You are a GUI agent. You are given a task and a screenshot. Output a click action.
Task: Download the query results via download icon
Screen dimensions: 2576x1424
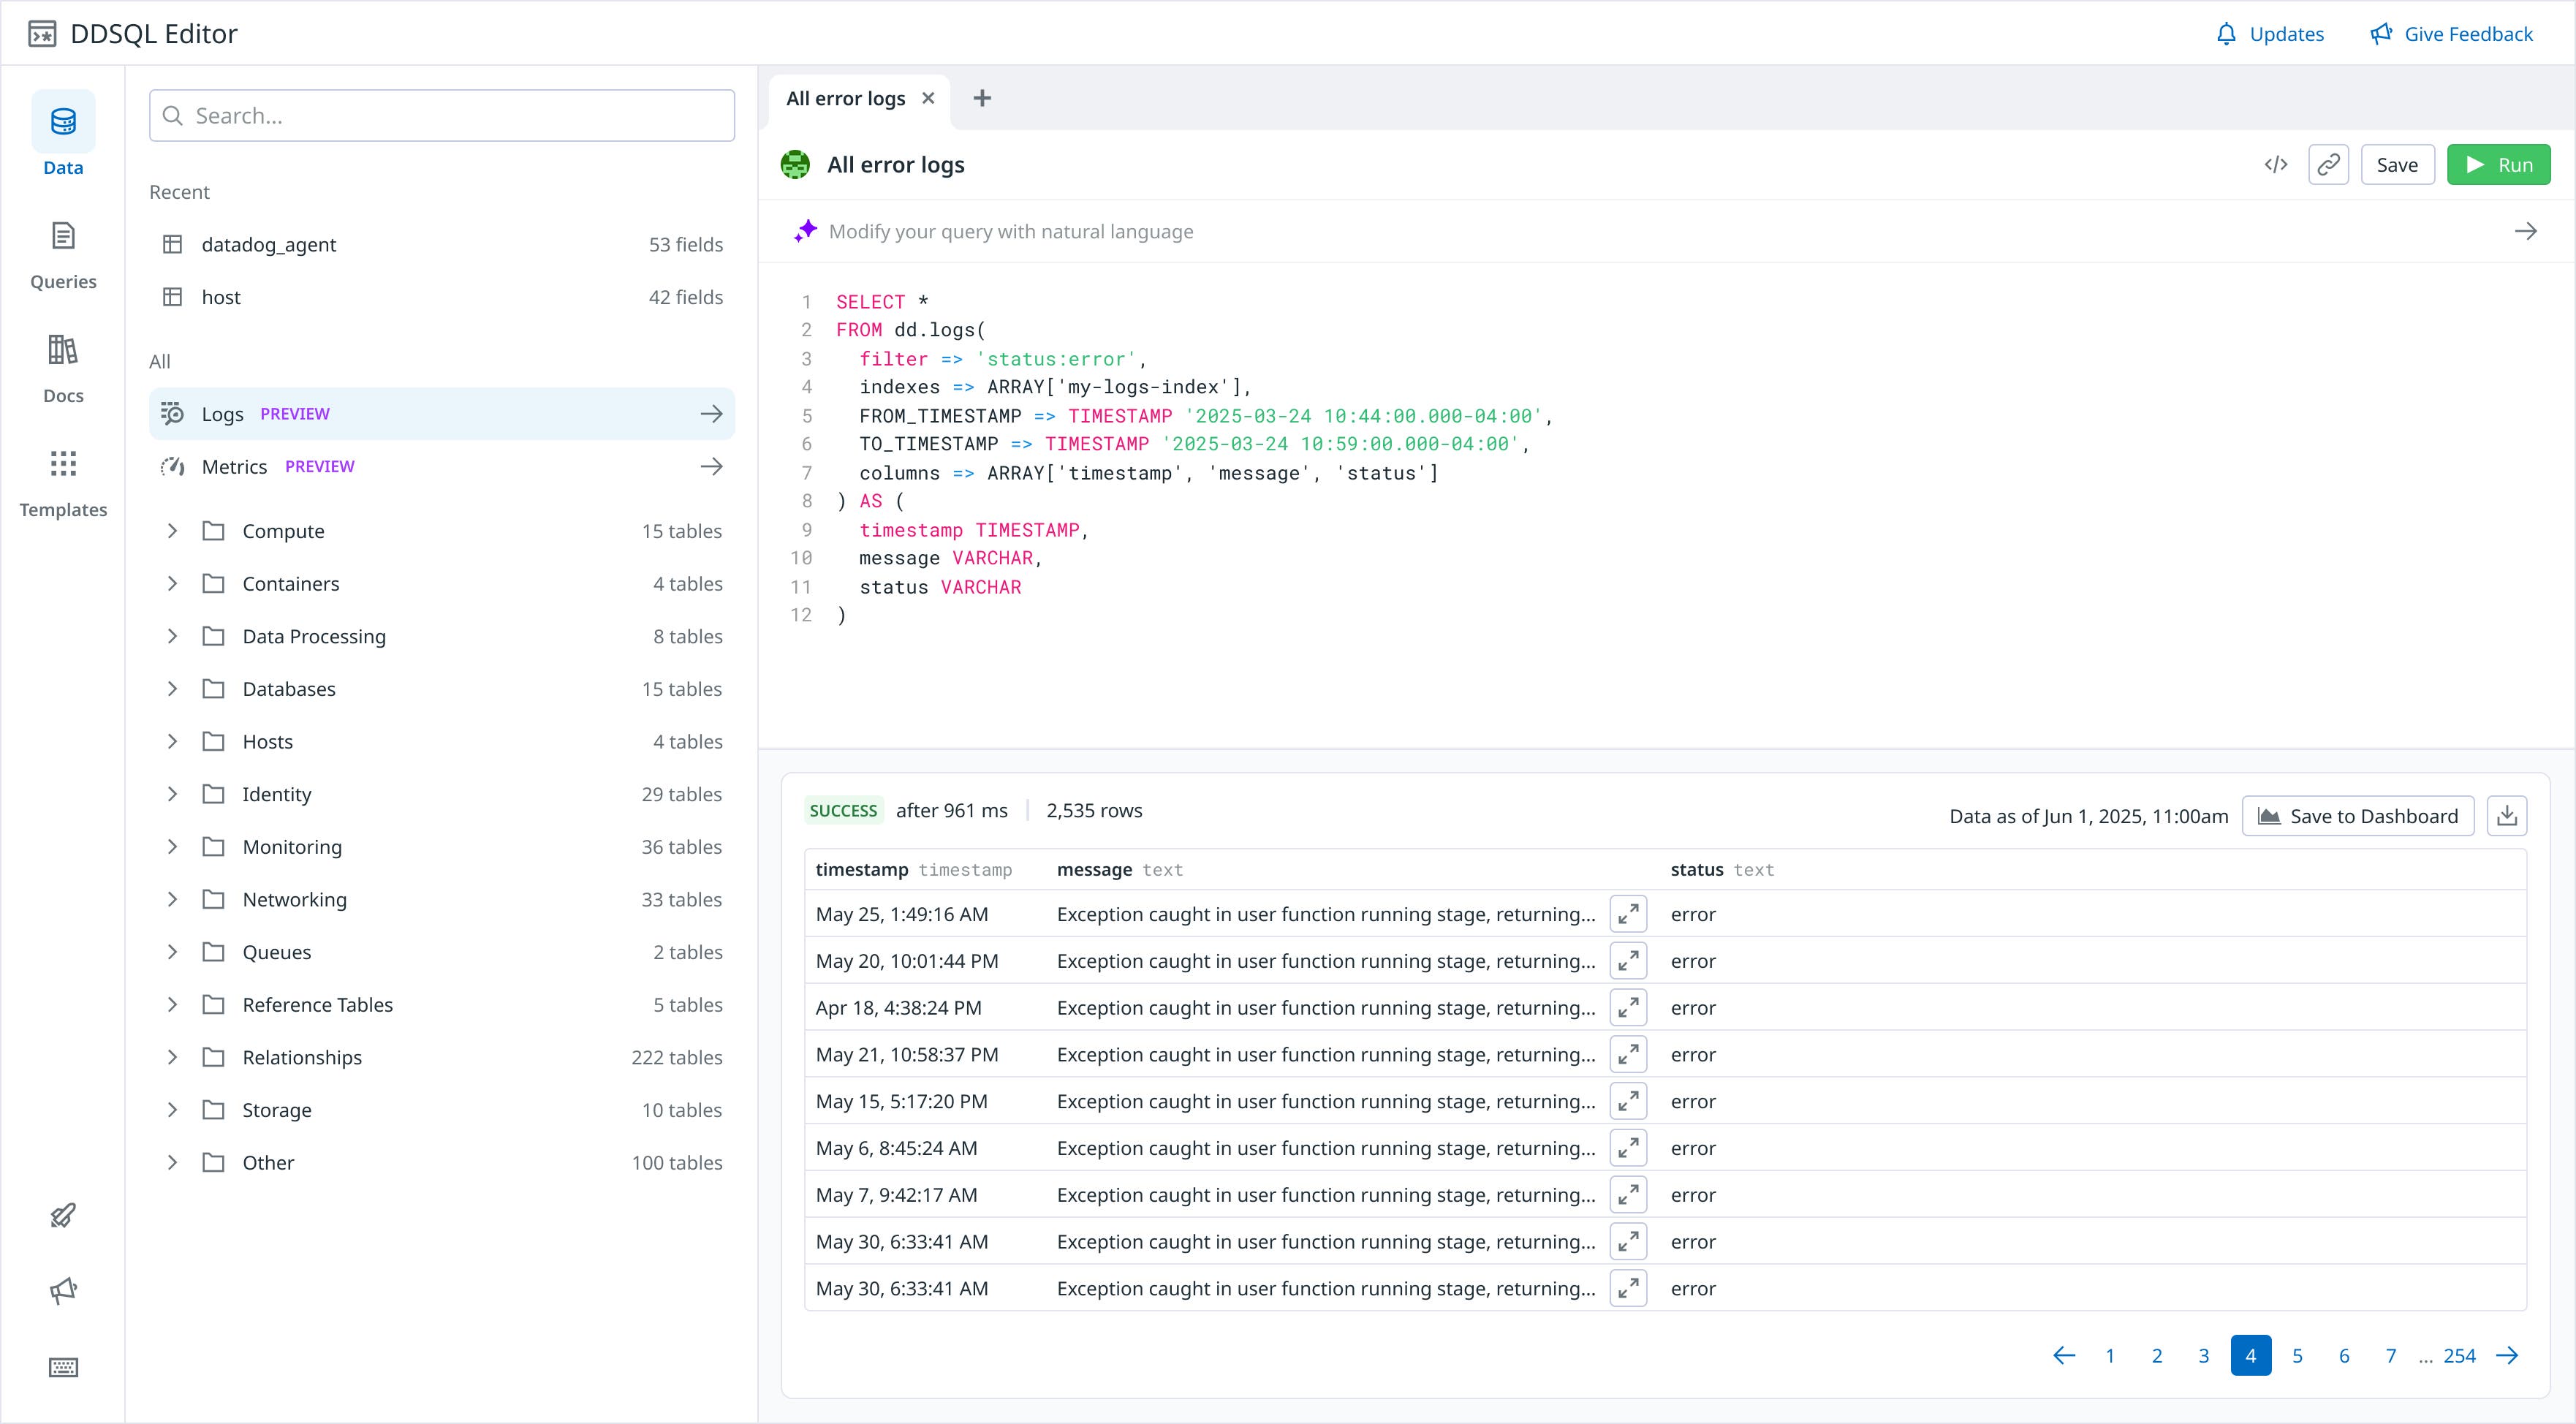2508,815
